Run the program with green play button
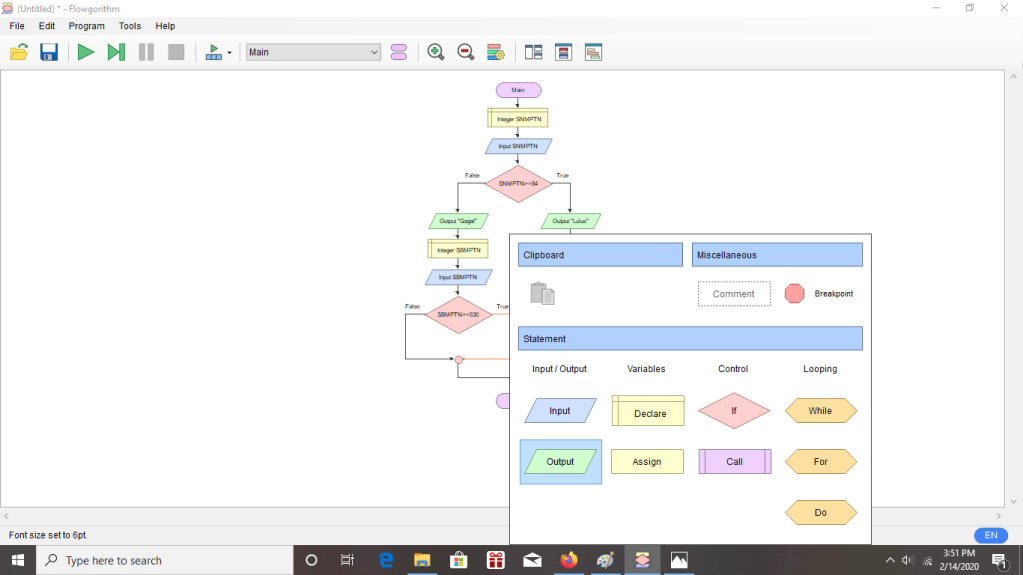The image size is (1023, 575). 86,52
